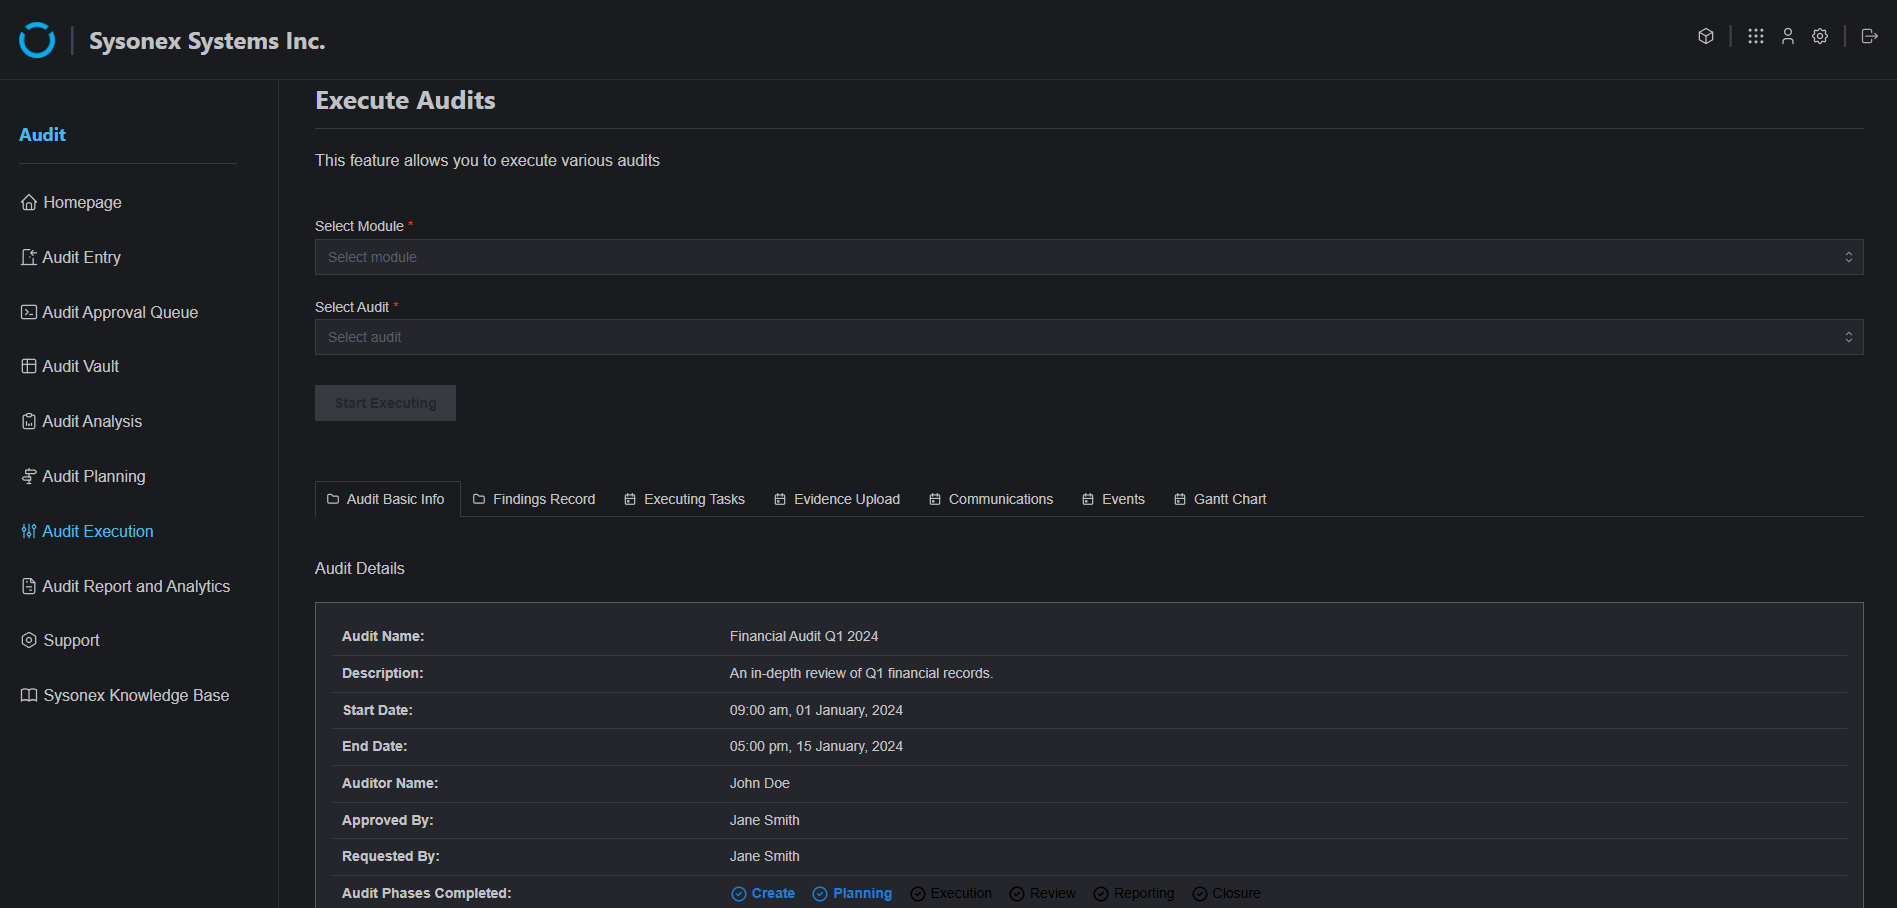The height and width of the screenshot is (908, 1897).
Task: Open the Gantt Chart tab
Action: click(1220, 499)
